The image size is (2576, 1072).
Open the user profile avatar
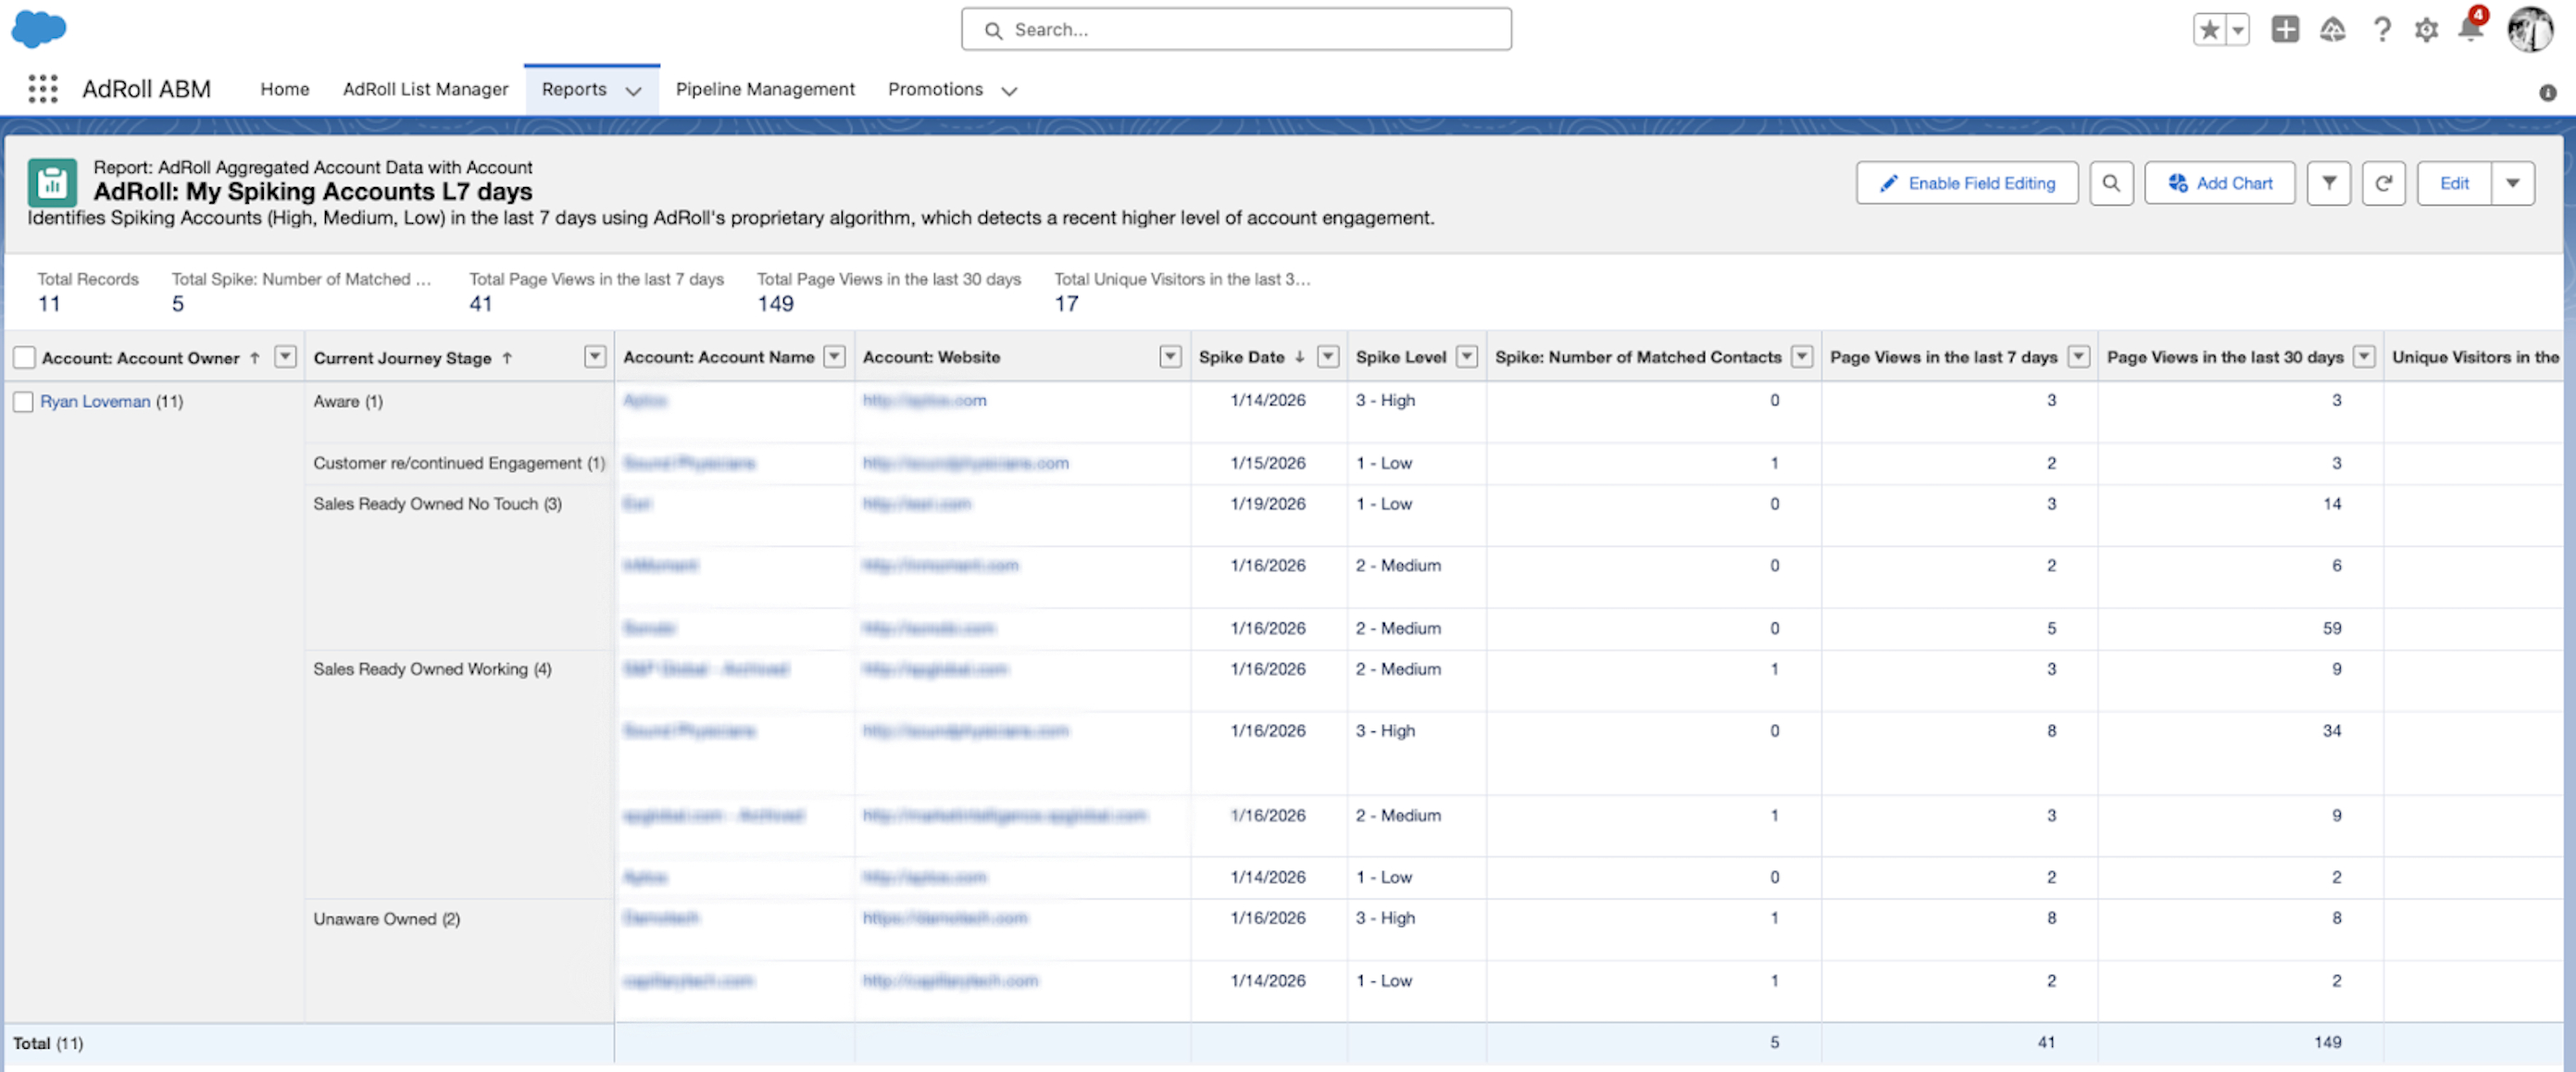point(2530,29)
